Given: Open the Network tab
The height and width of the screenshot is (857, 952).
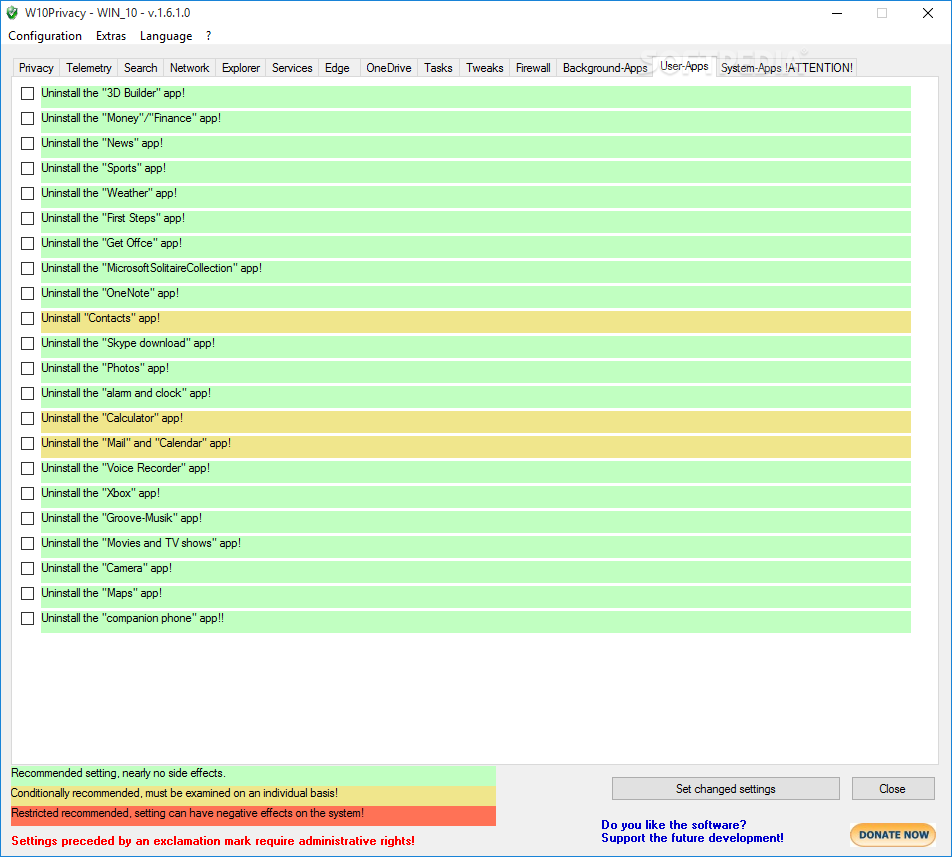Looking at the screenshot, I should point(189,68).
